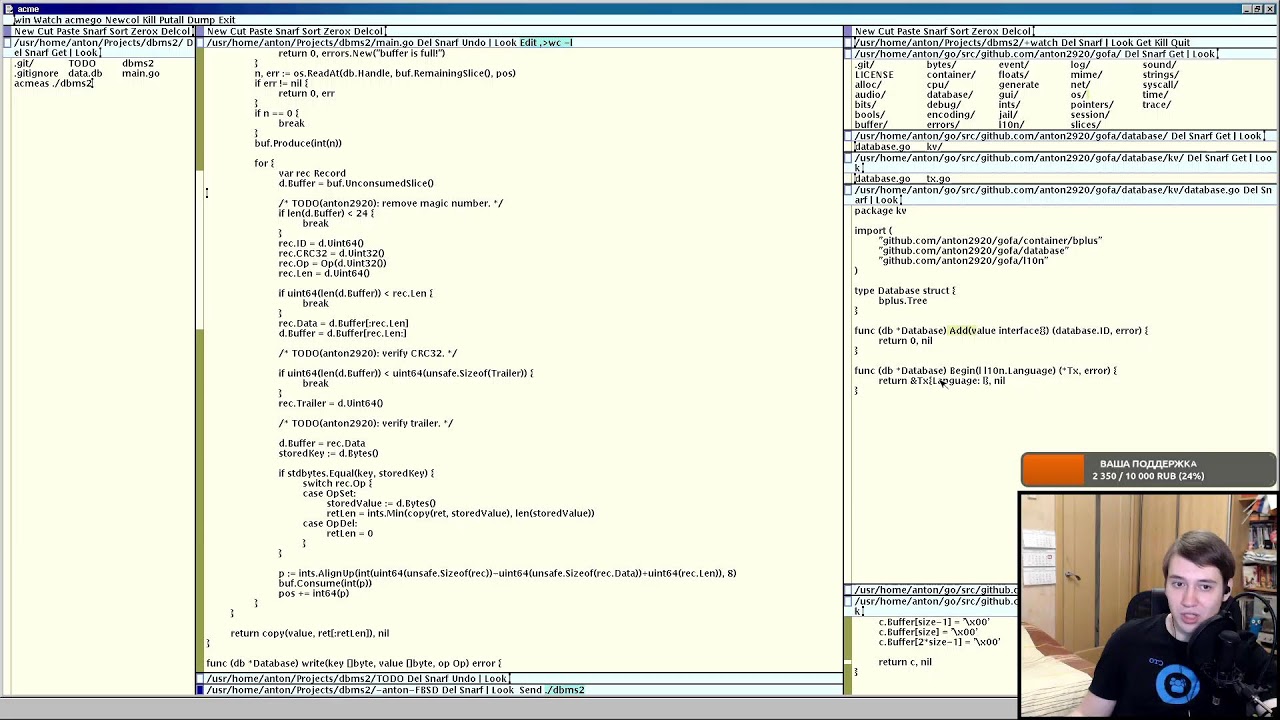This screenshot has width=1280, height=720.
Task: Click the gofa/database/kv/ directory window's handle box
Action: pos(848,158)
